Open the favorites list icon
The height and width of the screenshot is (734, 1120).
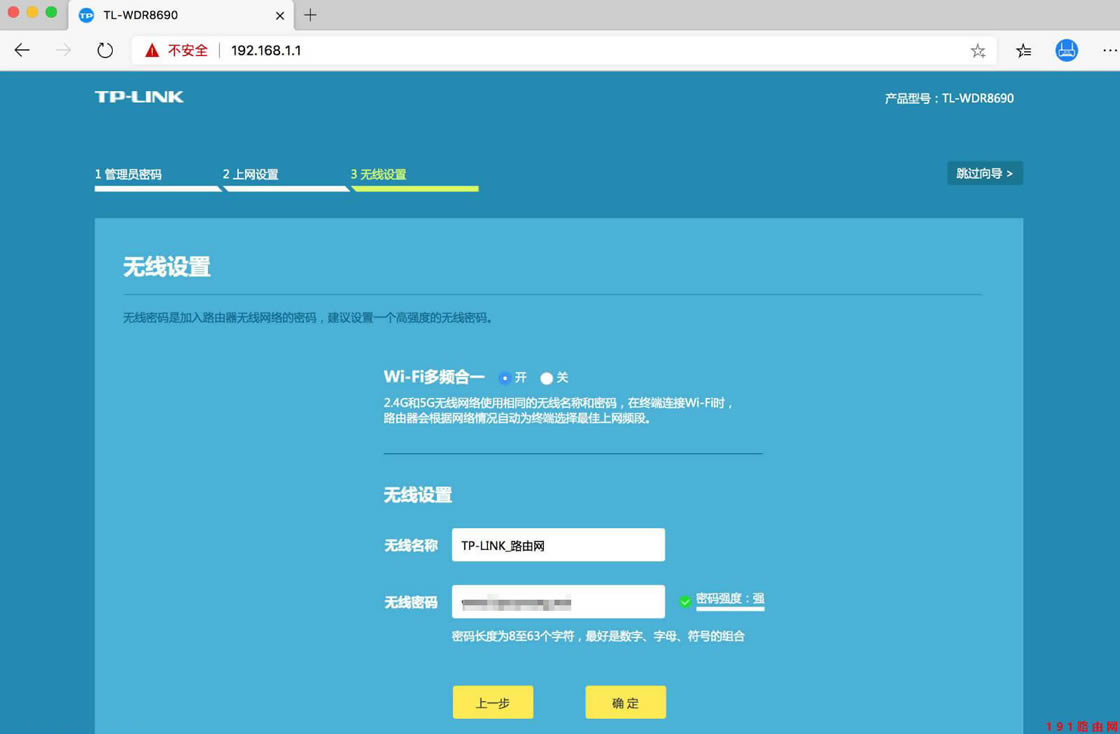[1022, 49]
